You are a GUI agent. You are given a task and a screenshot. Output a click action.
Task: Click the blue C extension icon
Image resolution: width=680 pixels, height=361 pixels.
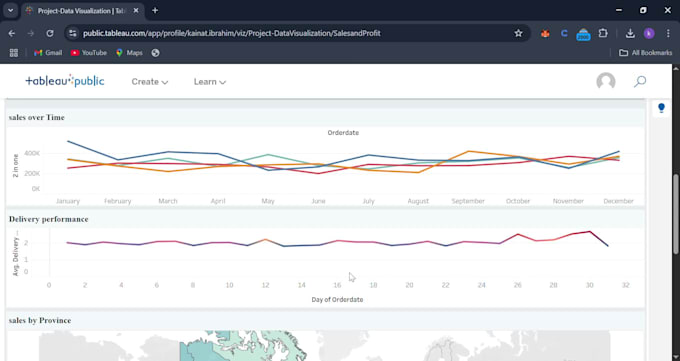pos(564,33)
